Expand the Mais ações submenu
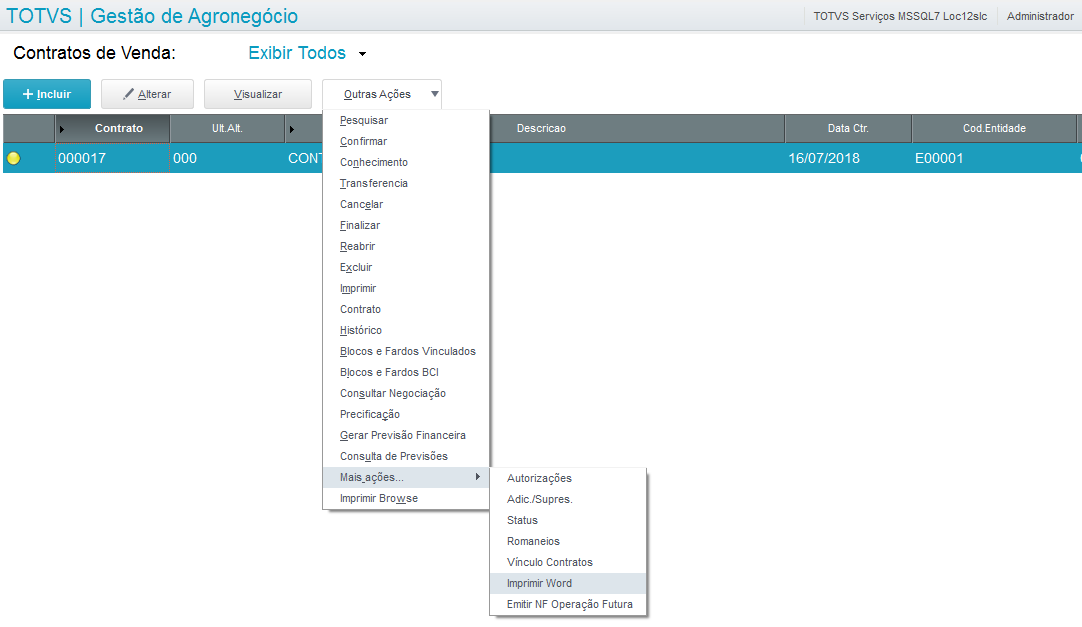 pos(406,477)
